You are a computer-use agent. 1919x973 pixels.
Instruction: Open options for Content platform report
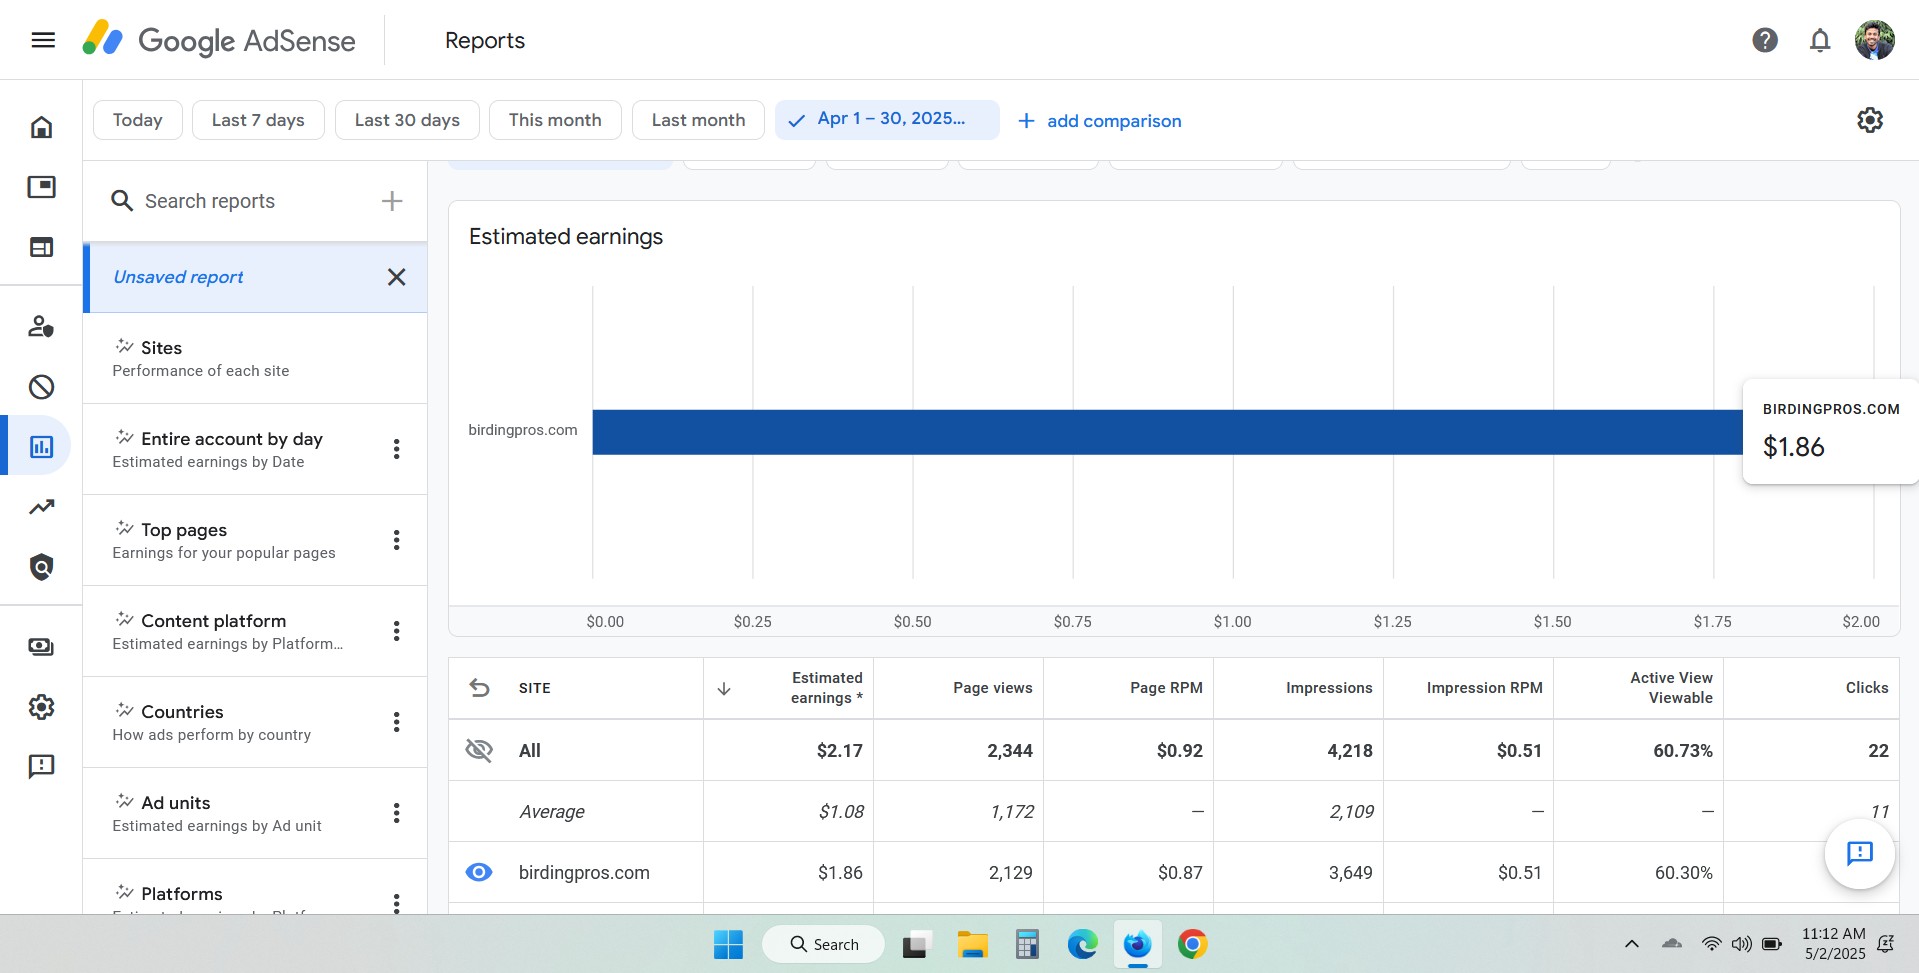[x=396, y=631]
